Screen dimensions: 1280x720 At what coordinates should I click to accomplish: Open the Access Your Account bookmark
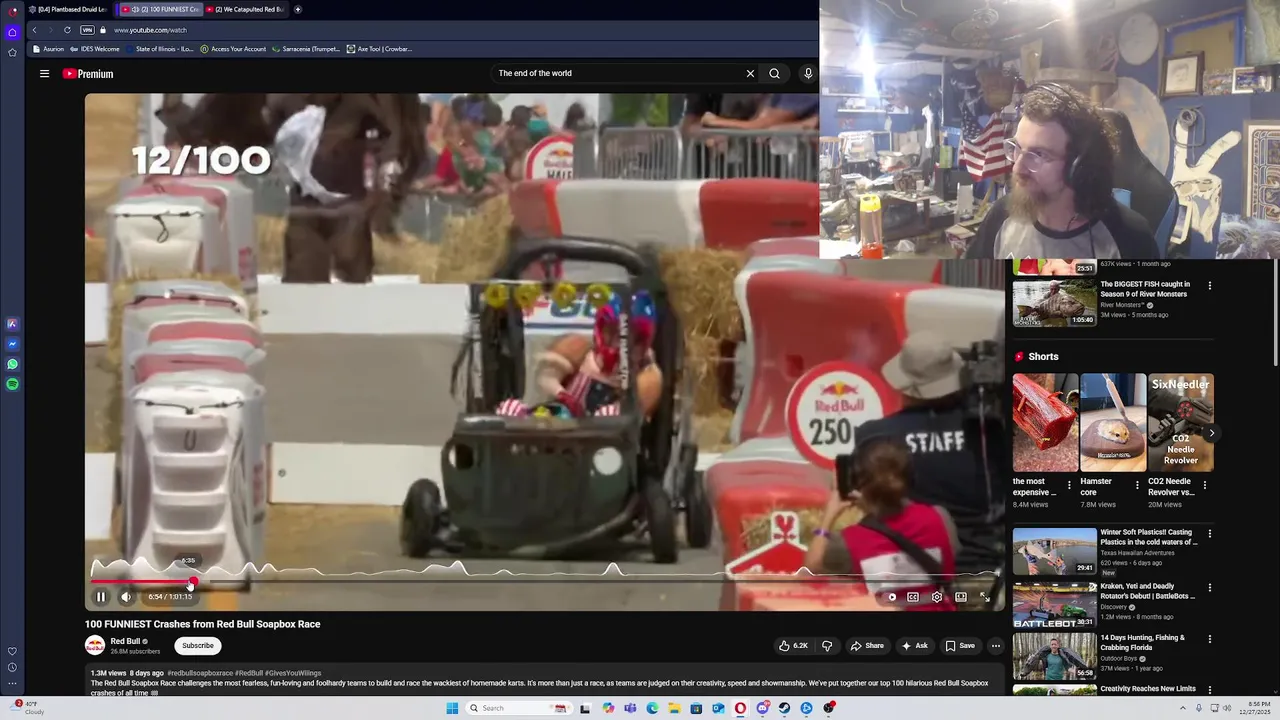(x=233, y=48)
